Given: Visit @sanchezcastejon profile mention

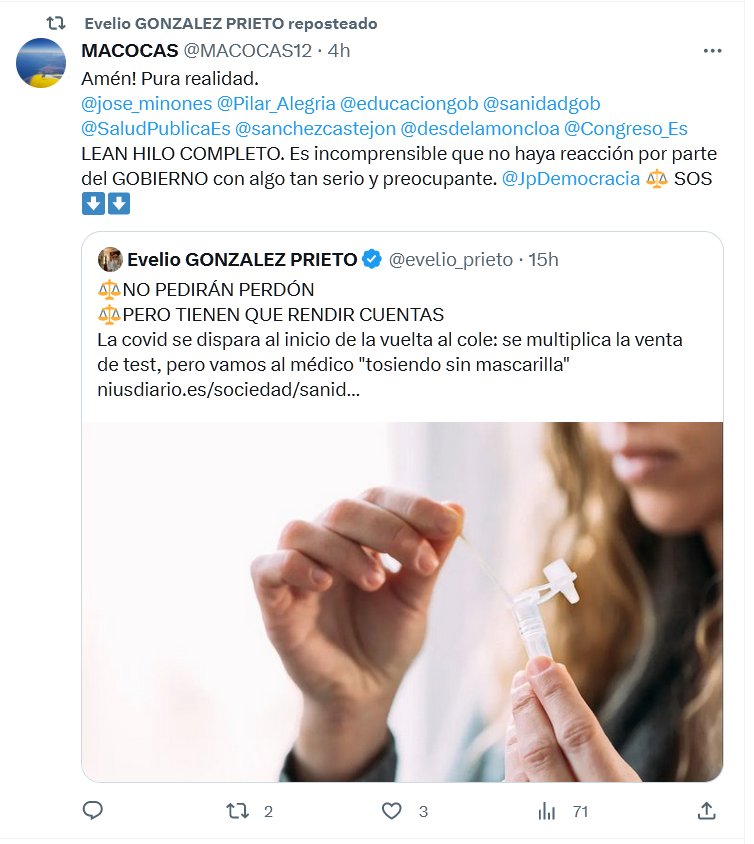Looking at the screenshot, I should (315, 129).
